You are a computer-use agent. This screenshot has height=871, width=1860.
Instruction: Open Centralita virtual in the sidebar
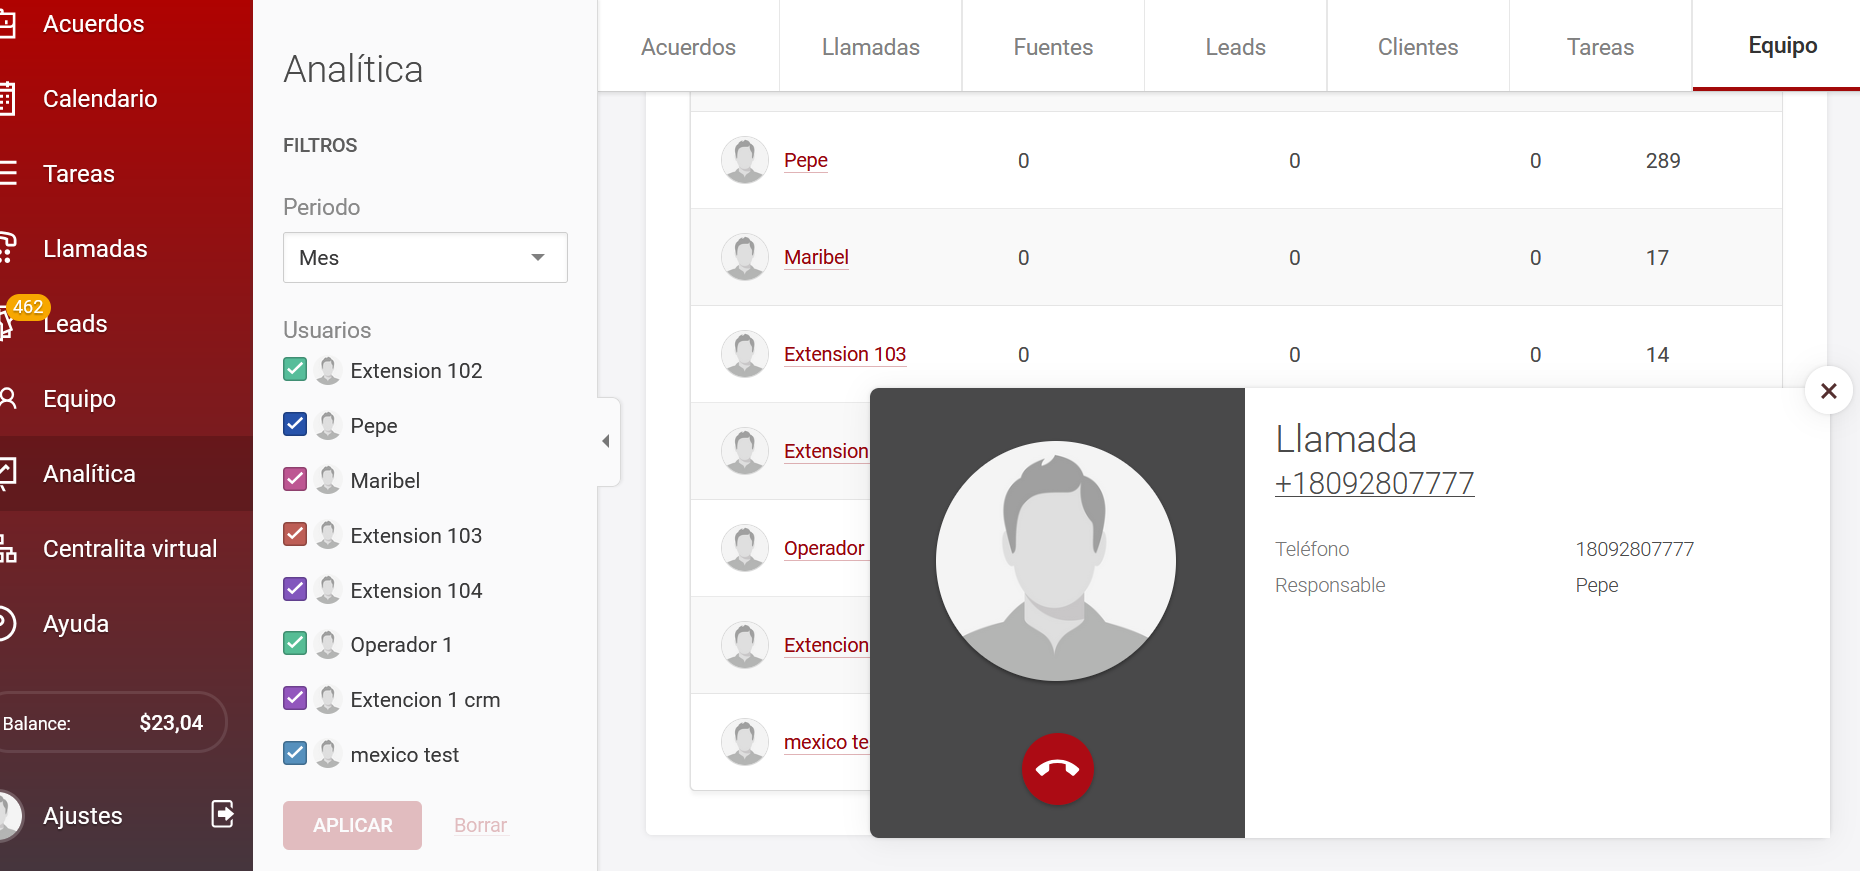pyautogui.click(x=129, y=549)
